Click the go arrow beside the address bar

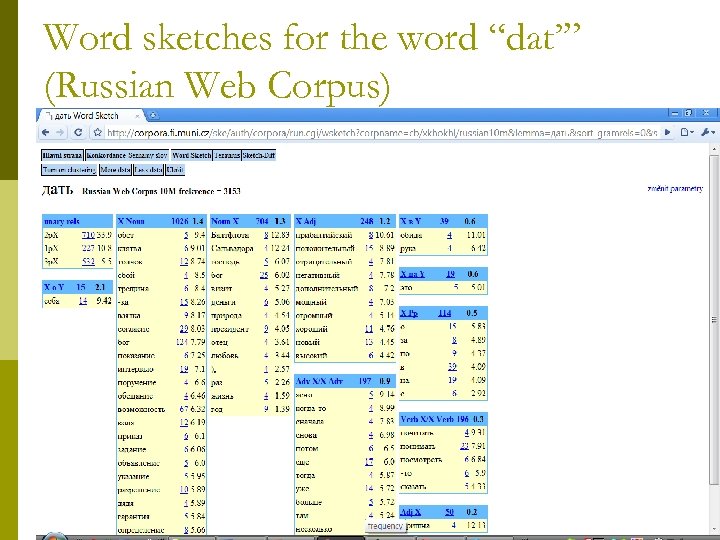click(x=668, y=132)
